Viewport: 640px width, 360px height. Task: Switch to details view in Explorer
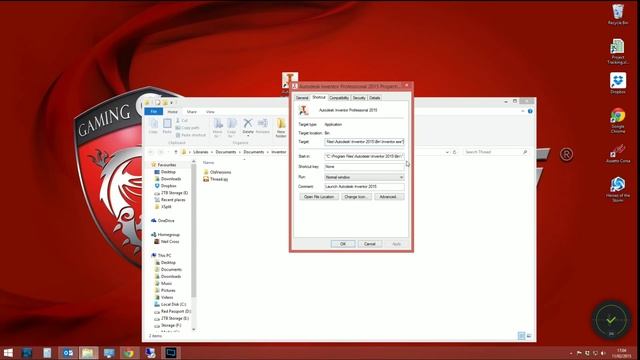click(521, 336)
